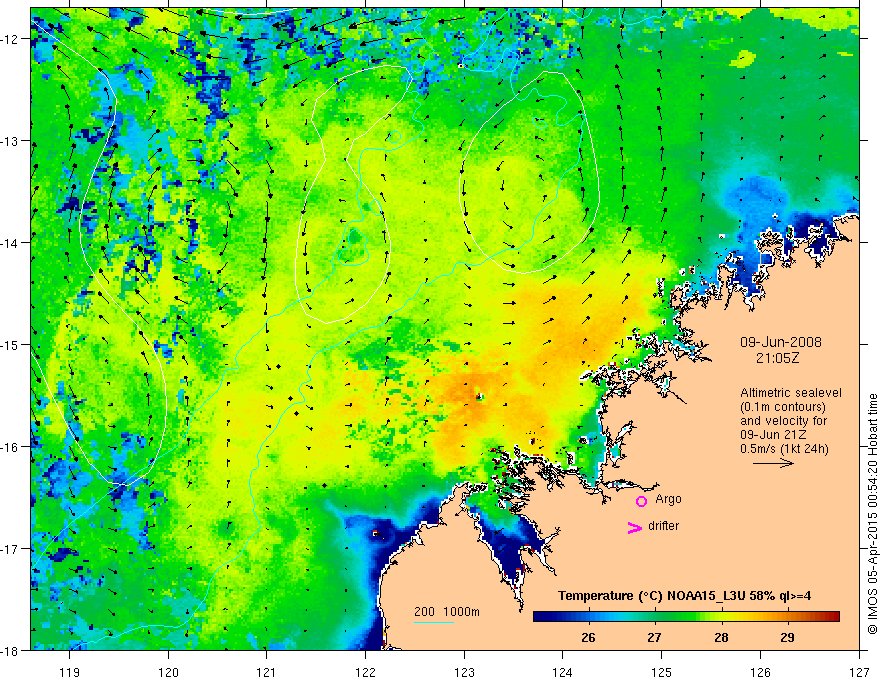Click the 28 label on temperature scale
880x680 pixels.
(721, 637)
